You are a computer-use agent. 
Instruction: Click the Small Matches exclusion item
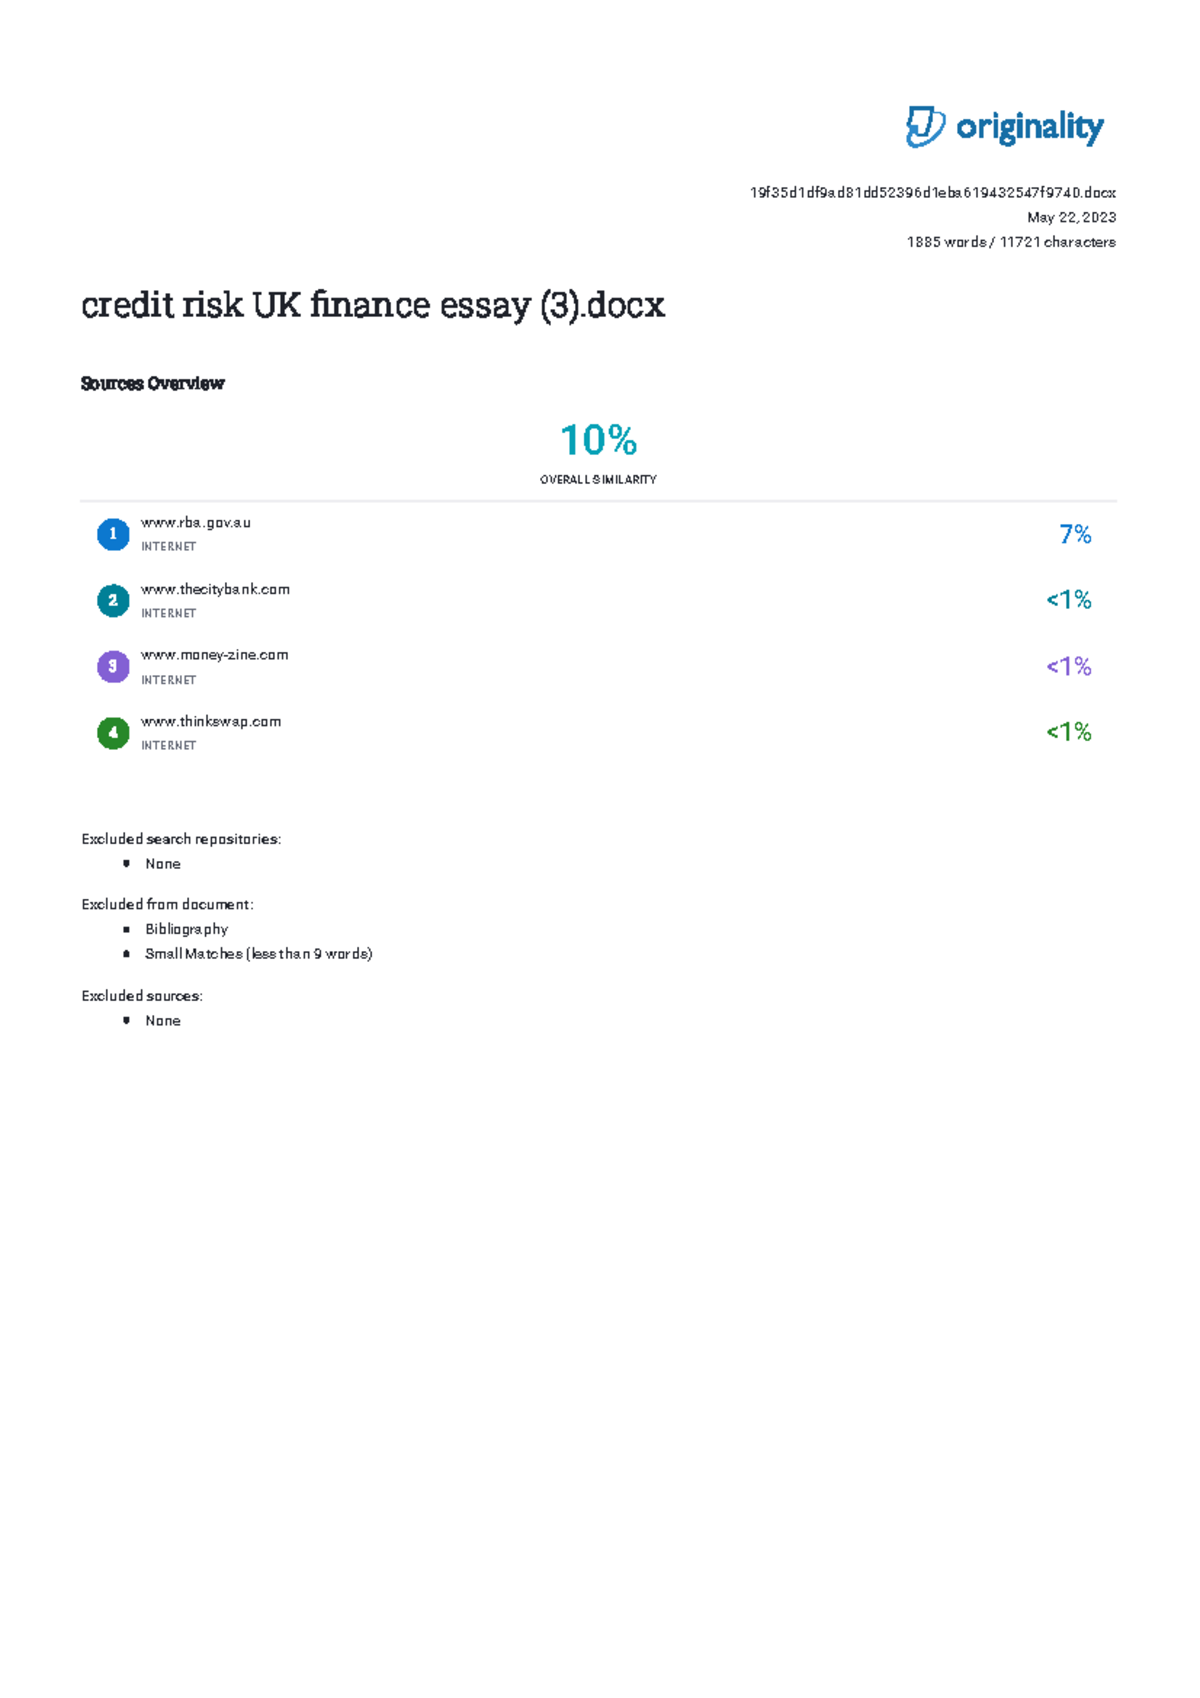tap(258, 954)
